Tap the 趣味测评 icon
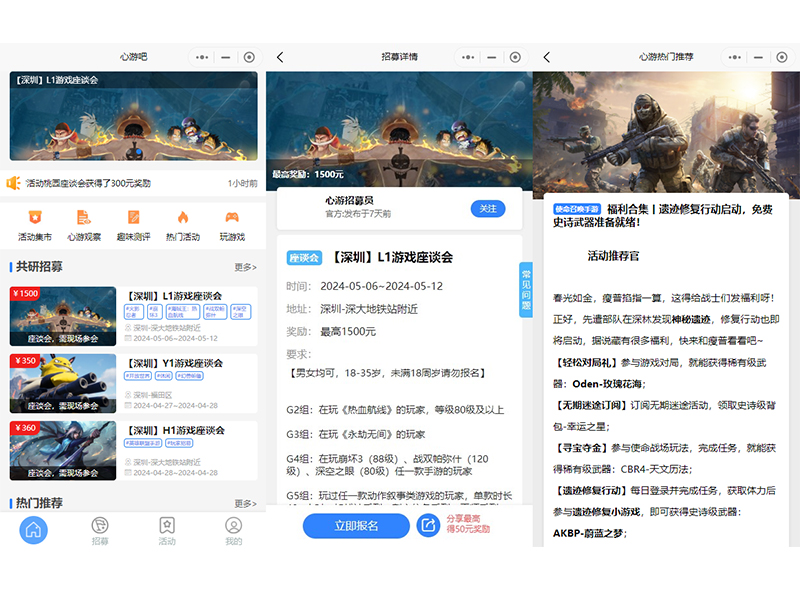This screenshot has height=600, width=800. (x=133, y=217)
